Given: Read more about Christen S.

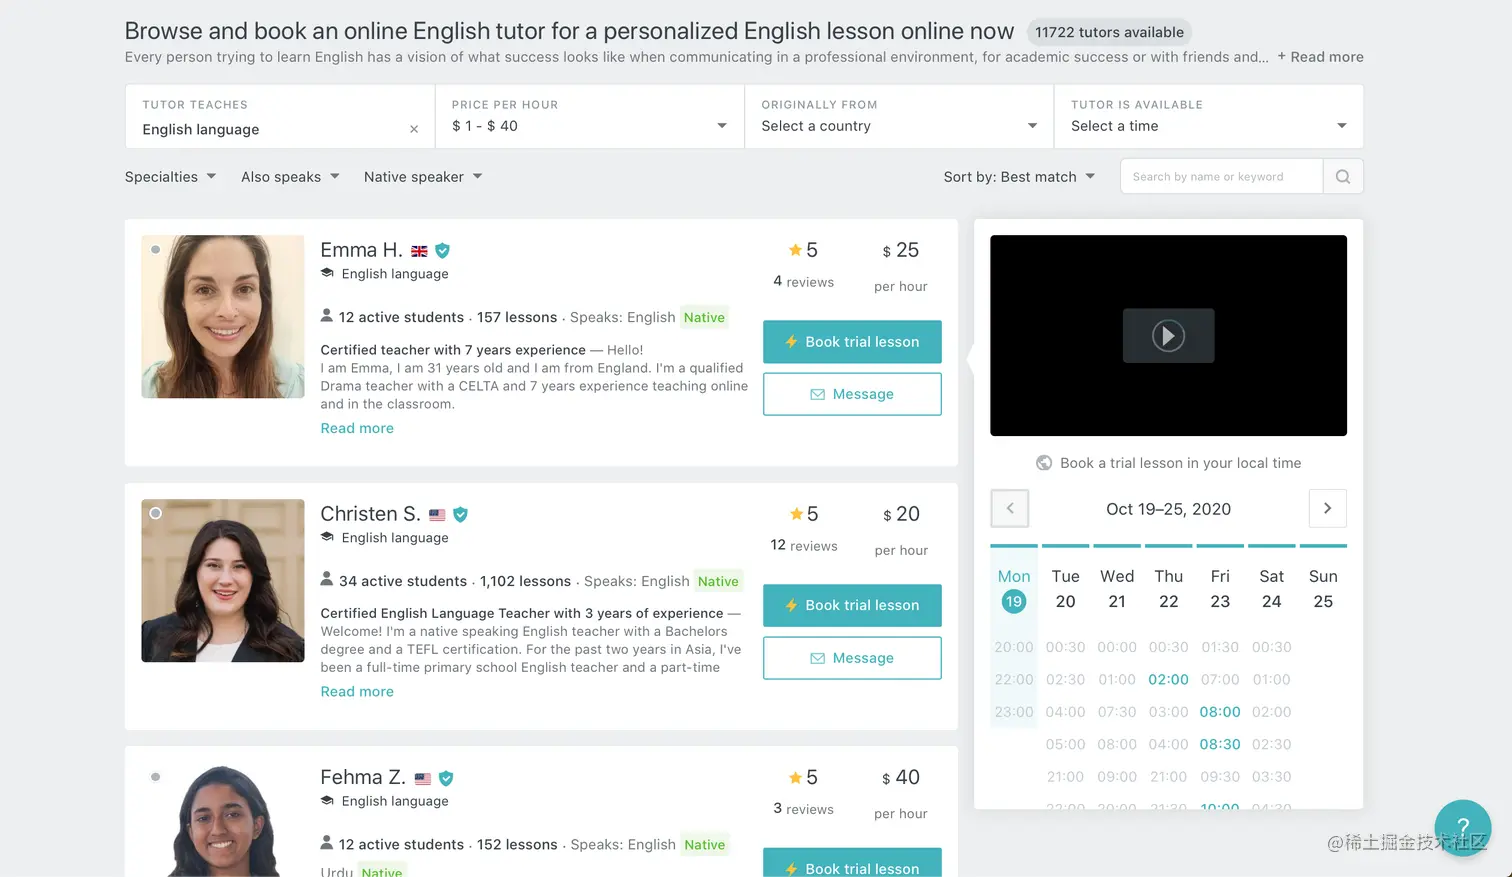Looking at the screenshot, I should point(357,692).
